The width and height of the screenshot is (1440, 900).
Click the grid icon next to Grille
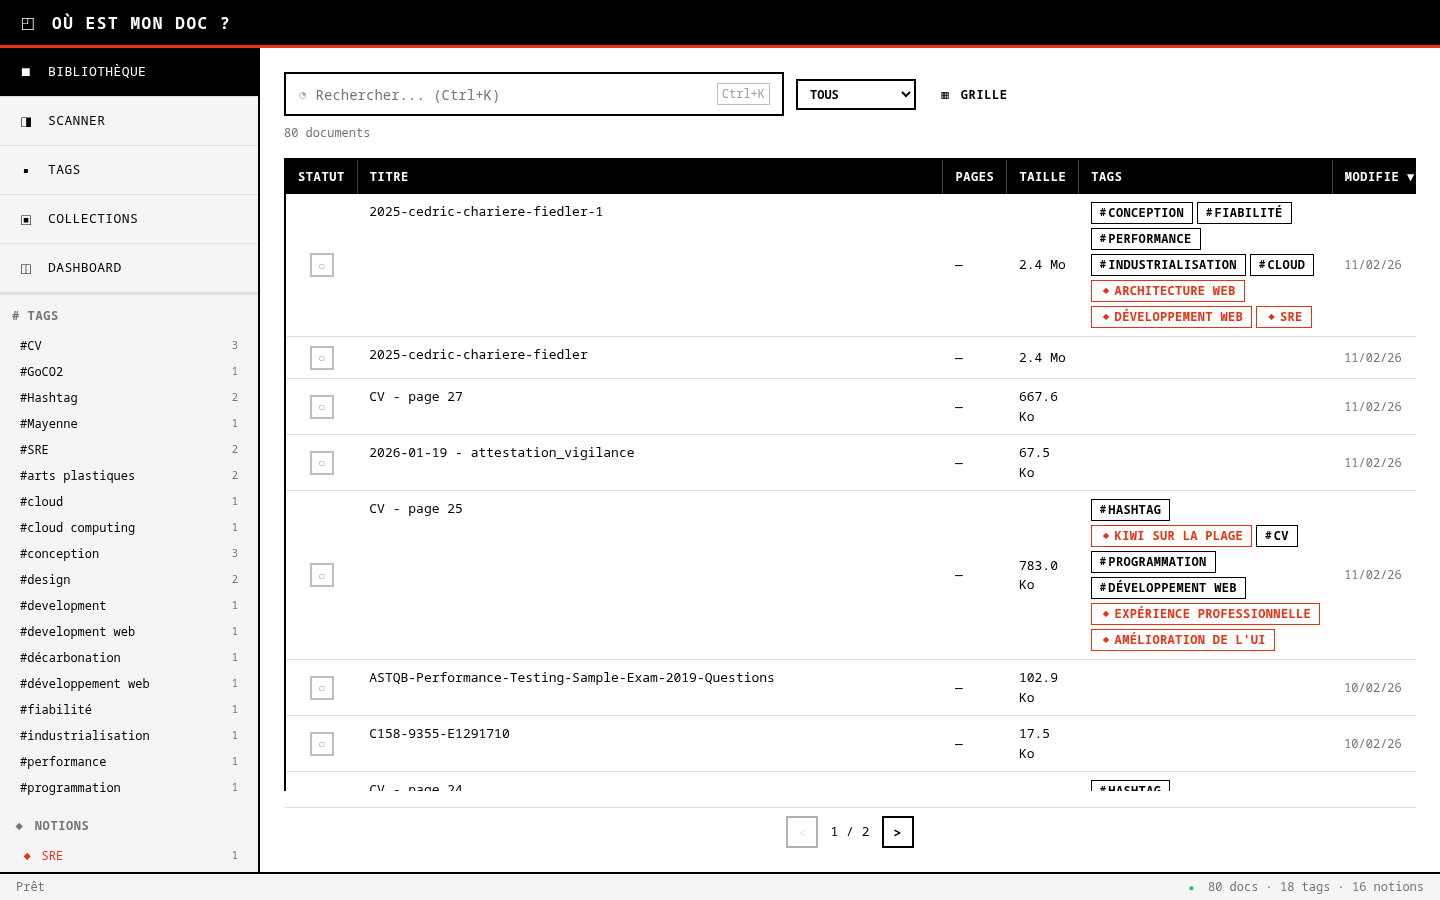(945, 95)
